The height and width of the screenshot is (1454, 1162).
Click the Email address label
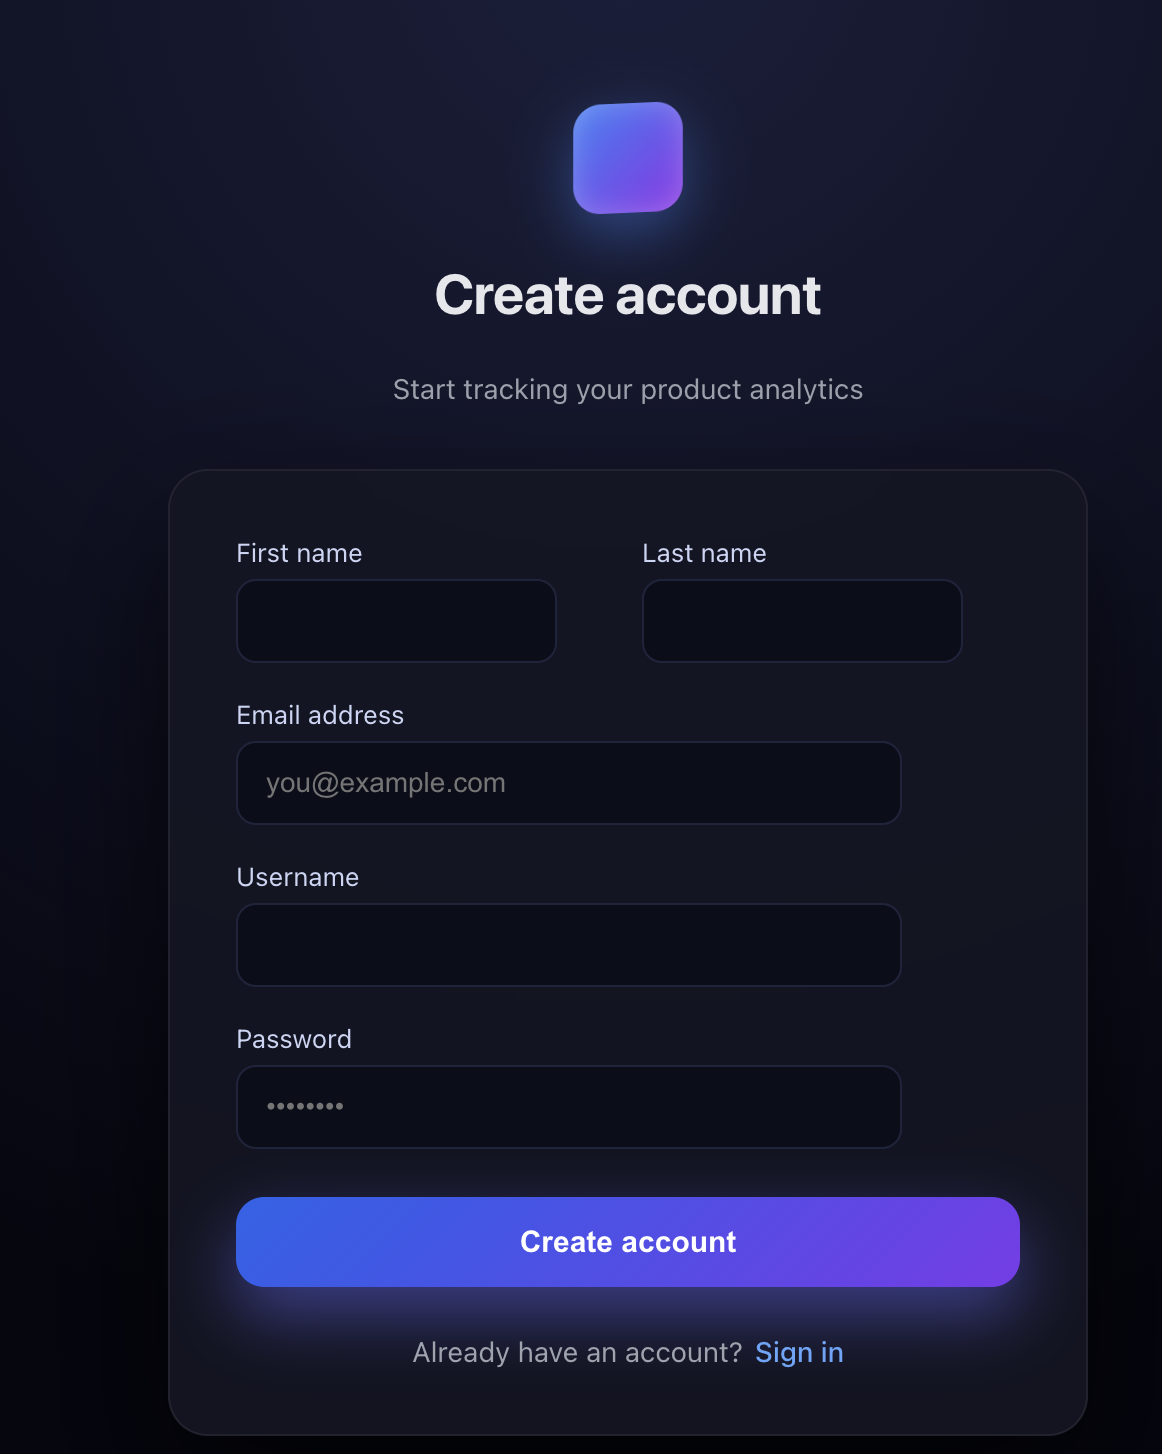320,716
